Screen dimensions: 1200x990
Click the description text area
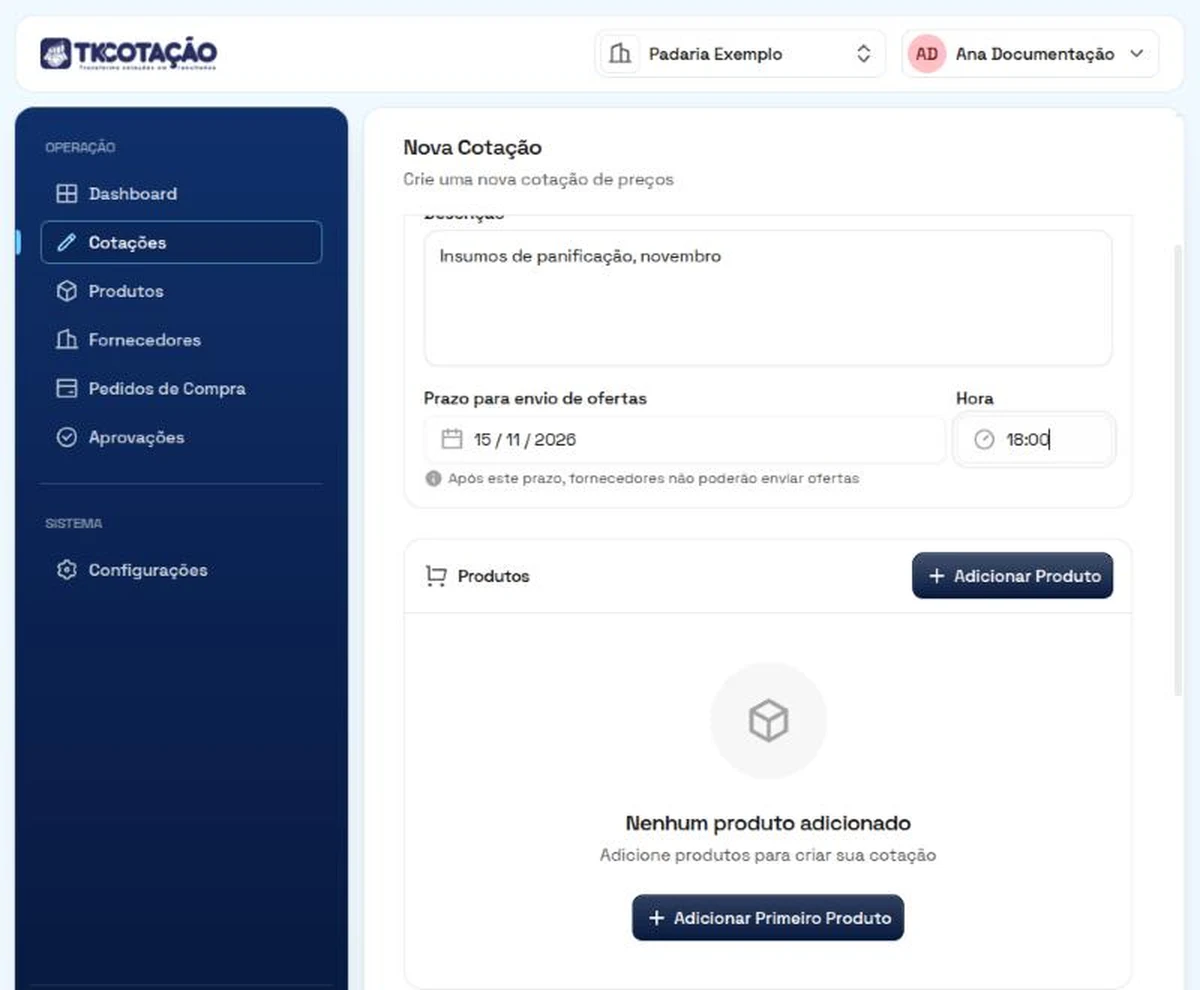pyautogui.click(x=768, y=298)
